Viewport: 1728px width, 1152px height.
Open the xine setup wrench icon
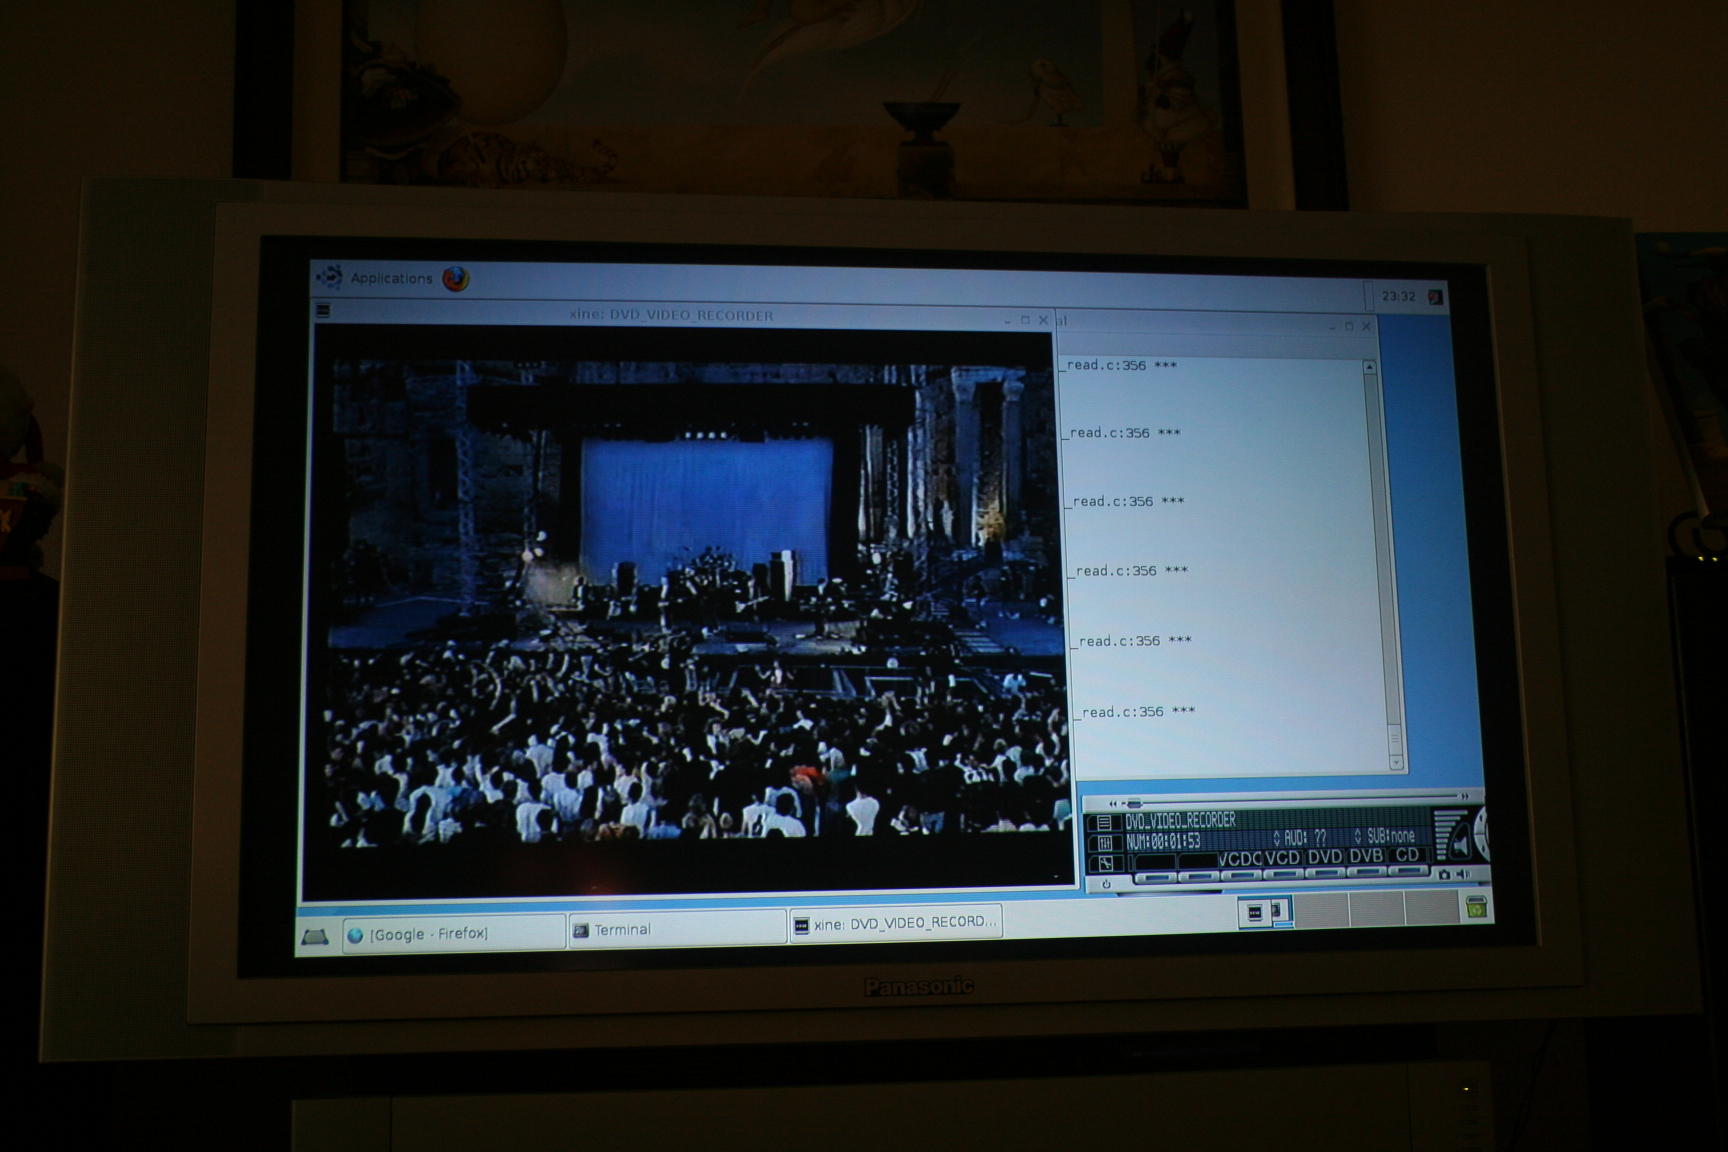(1106, 864)
